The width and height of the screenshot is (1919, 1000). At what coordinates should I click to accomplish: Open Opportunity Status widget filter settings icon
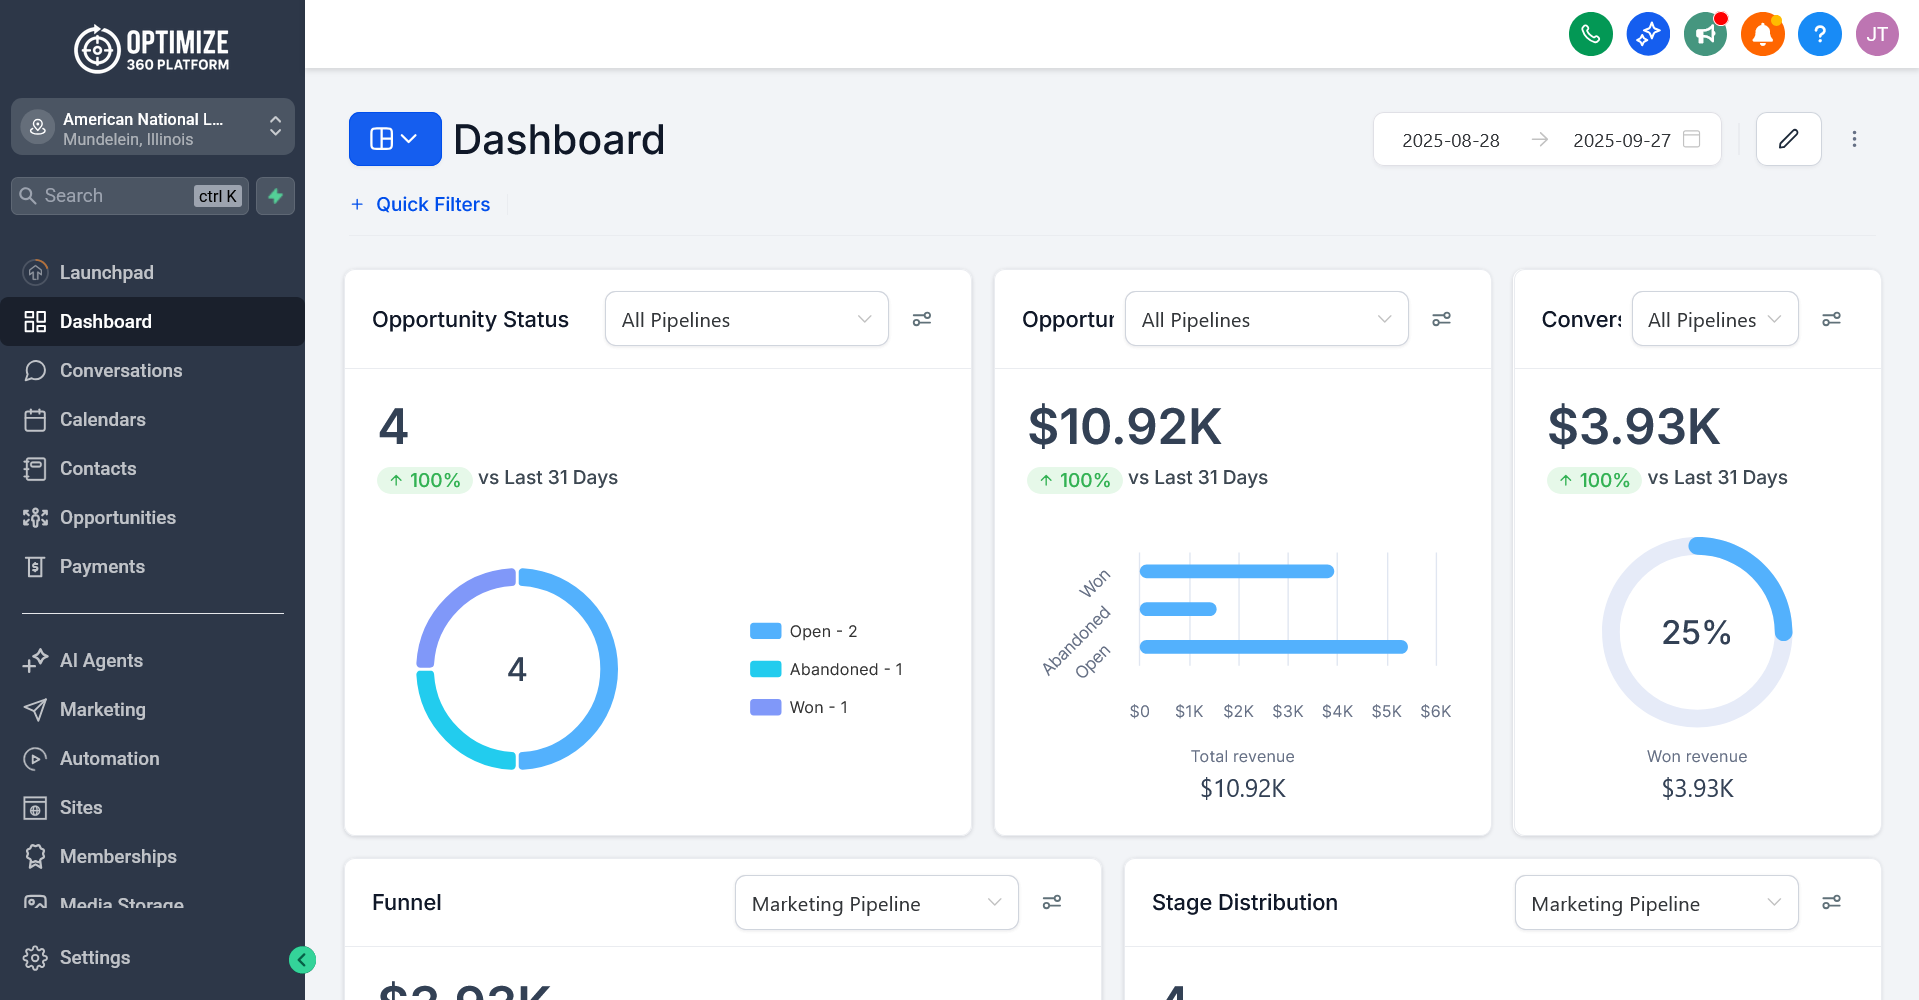pos(921,319)
